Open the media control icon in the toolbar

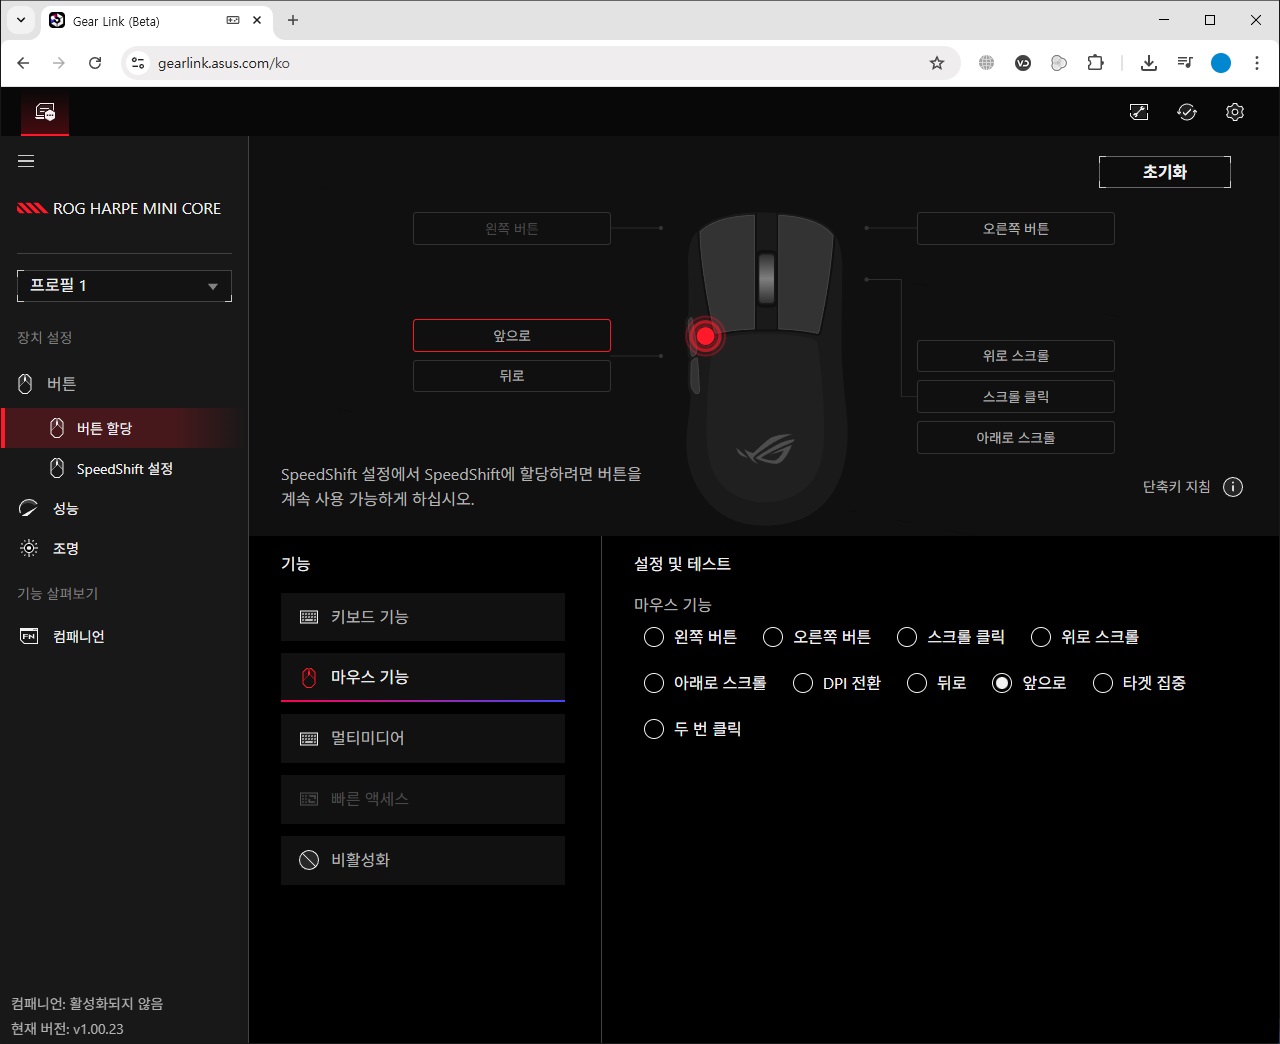pyautogui.click(x=1185, y=63)
